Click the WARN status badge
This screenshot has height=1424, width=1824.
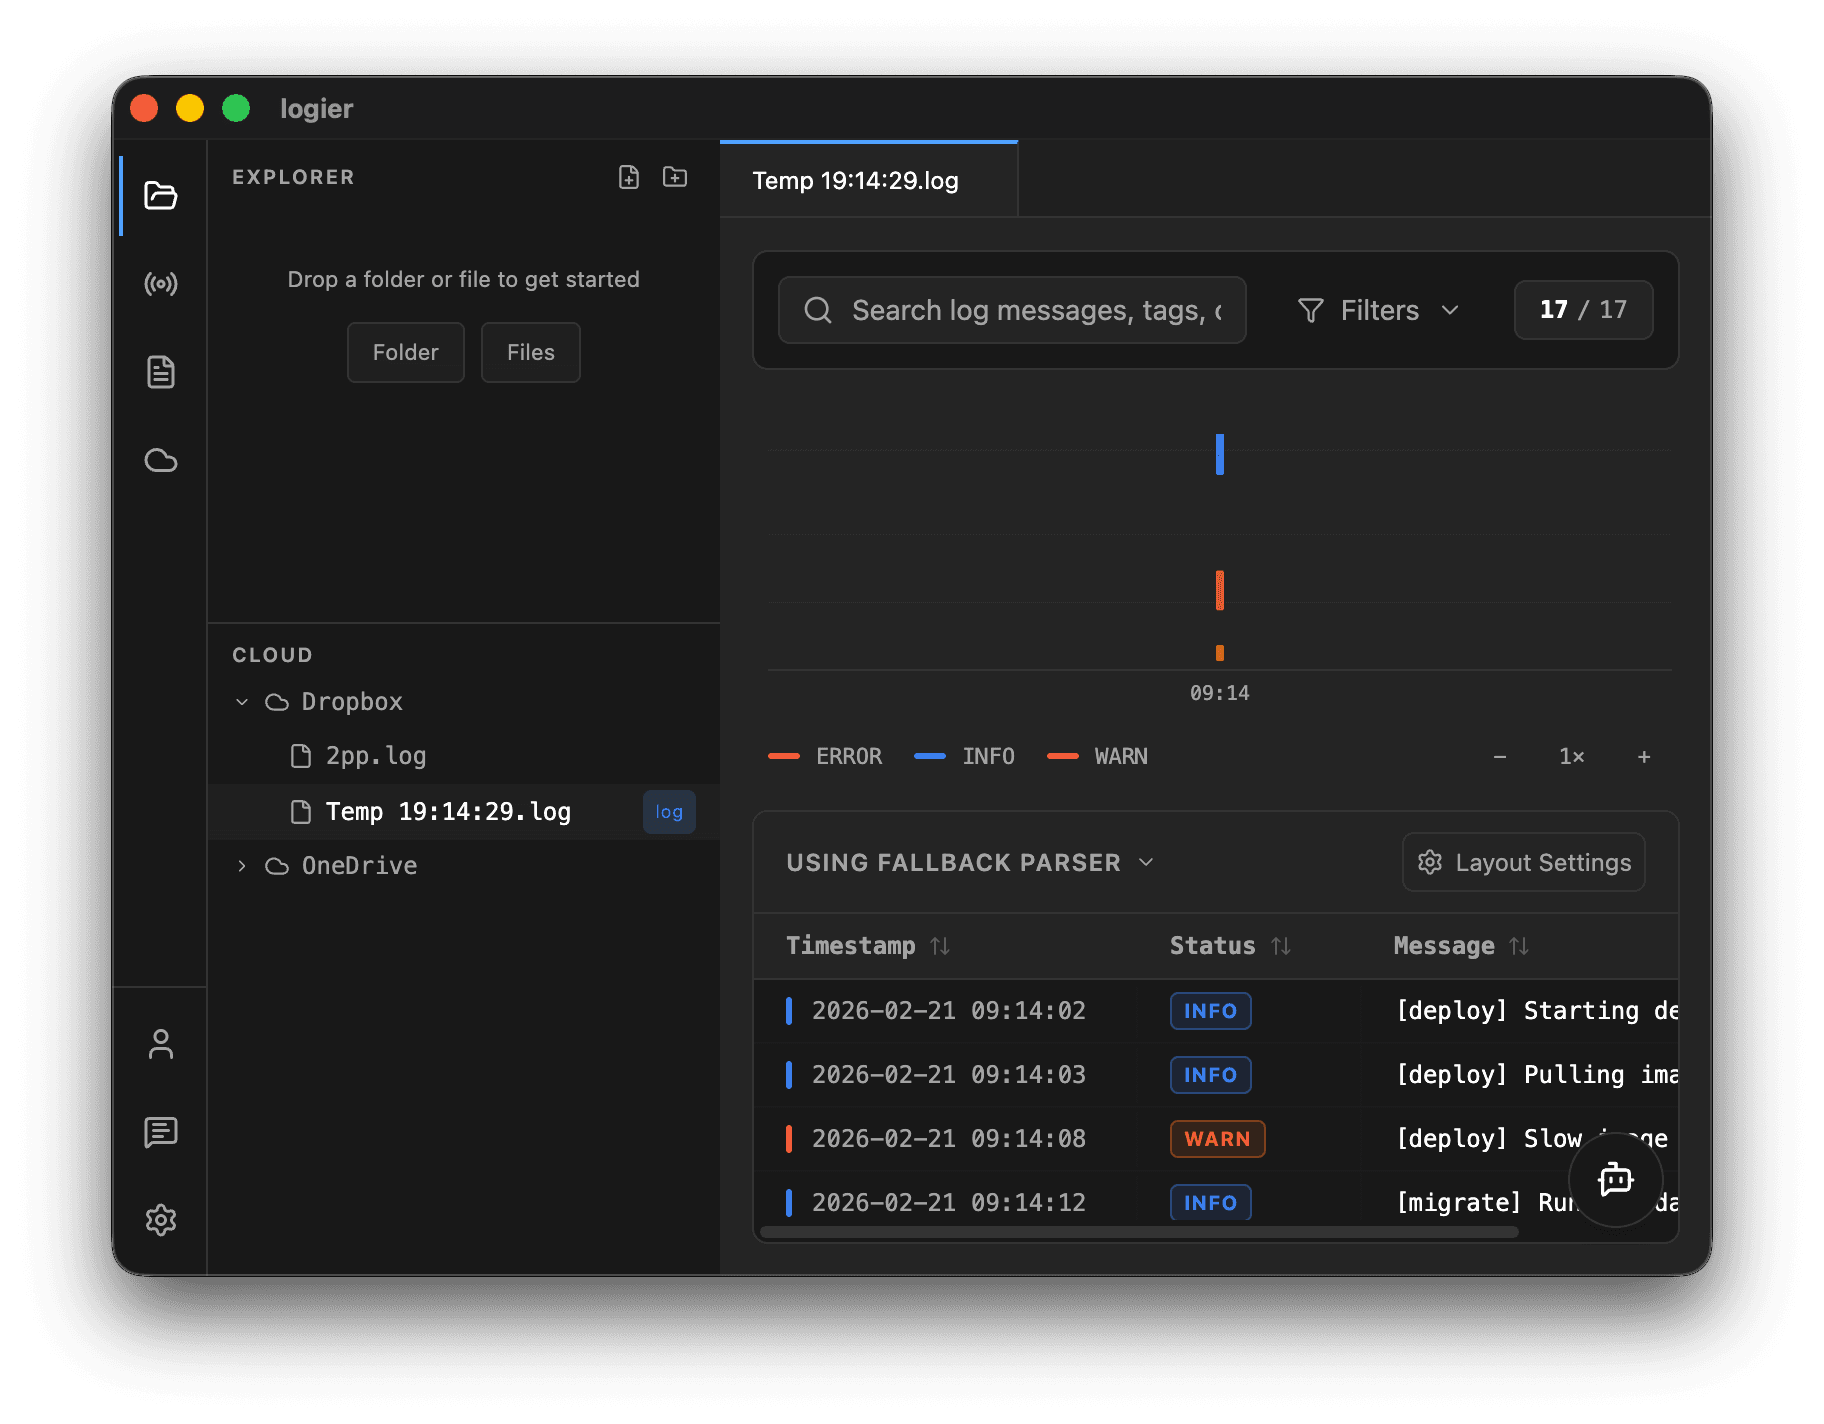click(1217, 1139)
